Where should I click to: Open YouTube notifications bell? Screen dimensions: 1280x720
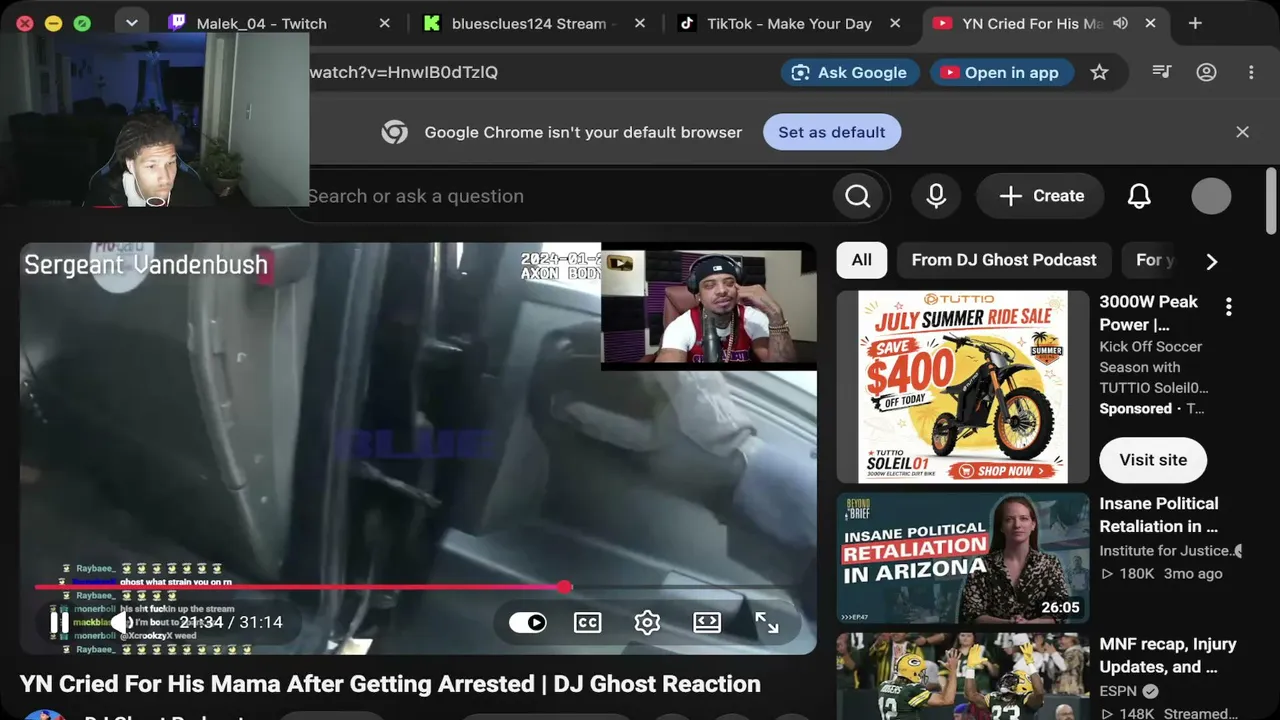(x=1139, y=196)
